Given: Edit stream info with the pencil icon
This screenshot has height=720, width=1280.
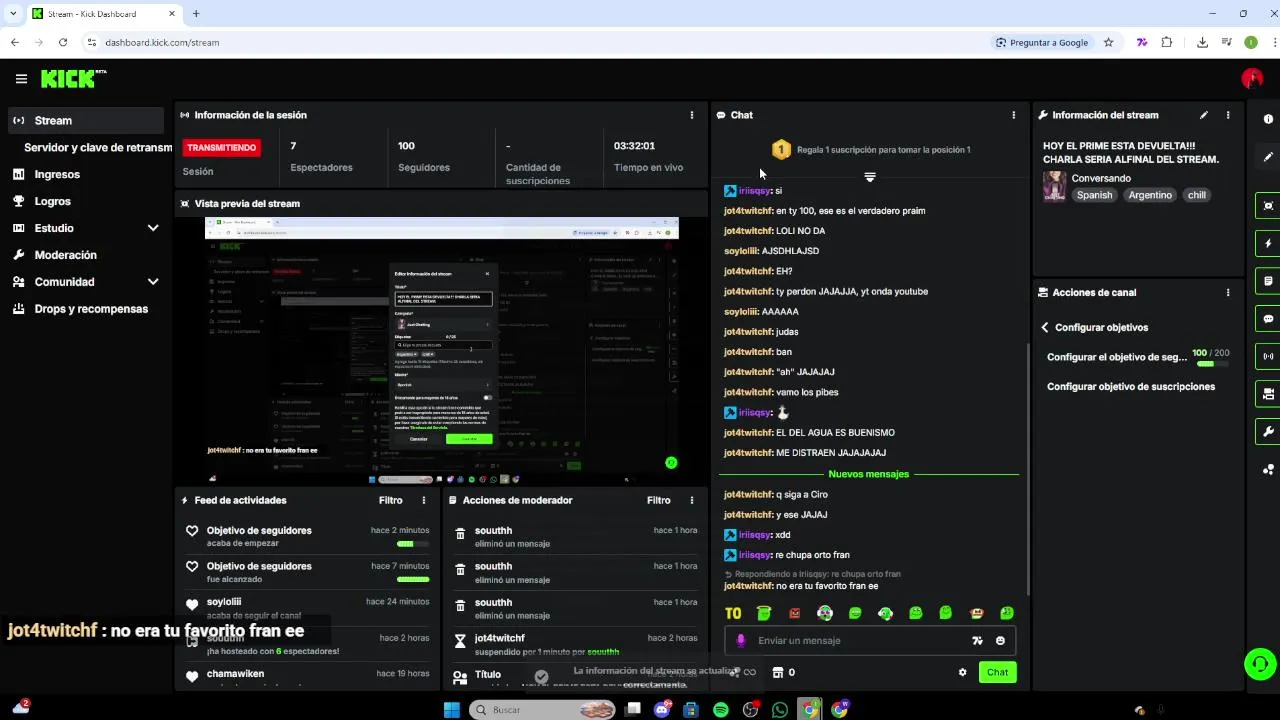Looking at the screenshot, I should tap(1204, 115).
